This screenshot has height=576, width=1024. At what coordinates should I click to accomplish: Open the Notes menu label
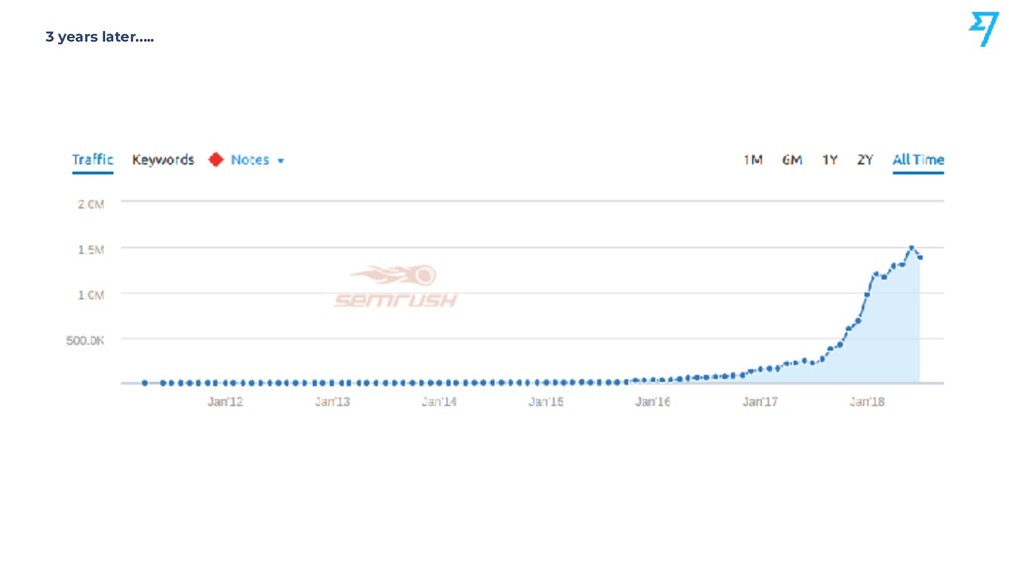(x=249, y=160)
